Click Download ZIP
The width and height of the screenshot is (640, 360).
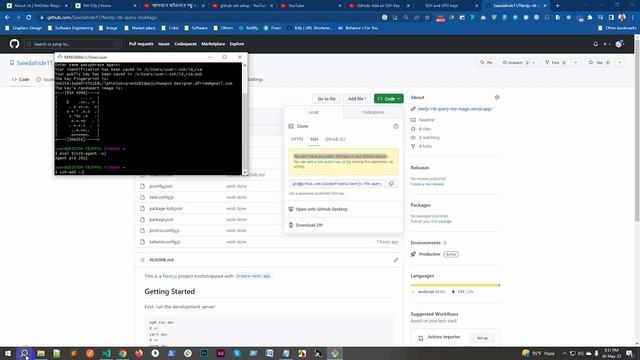pos(309,225)
